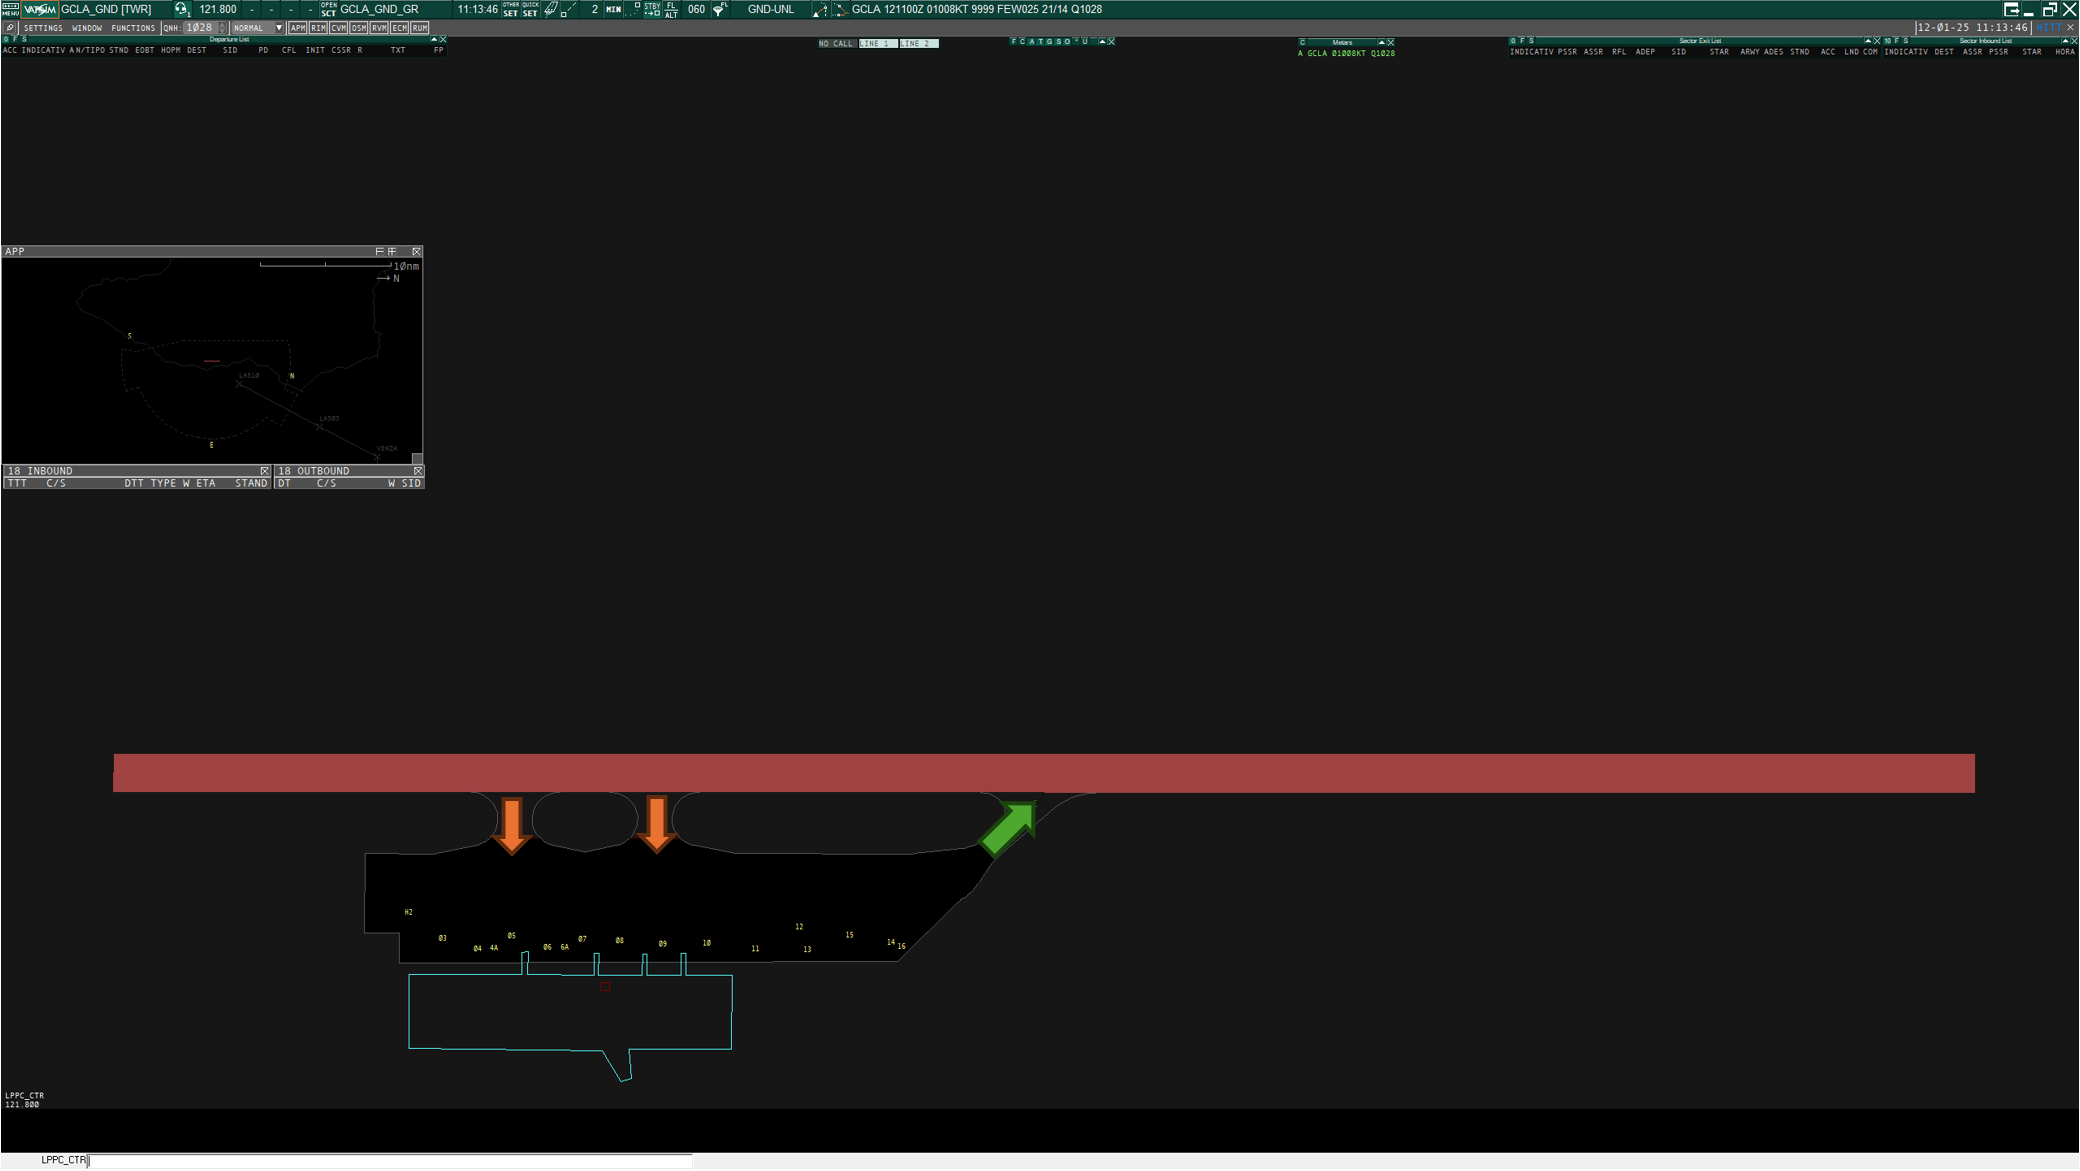2080x1171 pixels.
Task: Select the LINE 1 button
Action: coord(877,43)
